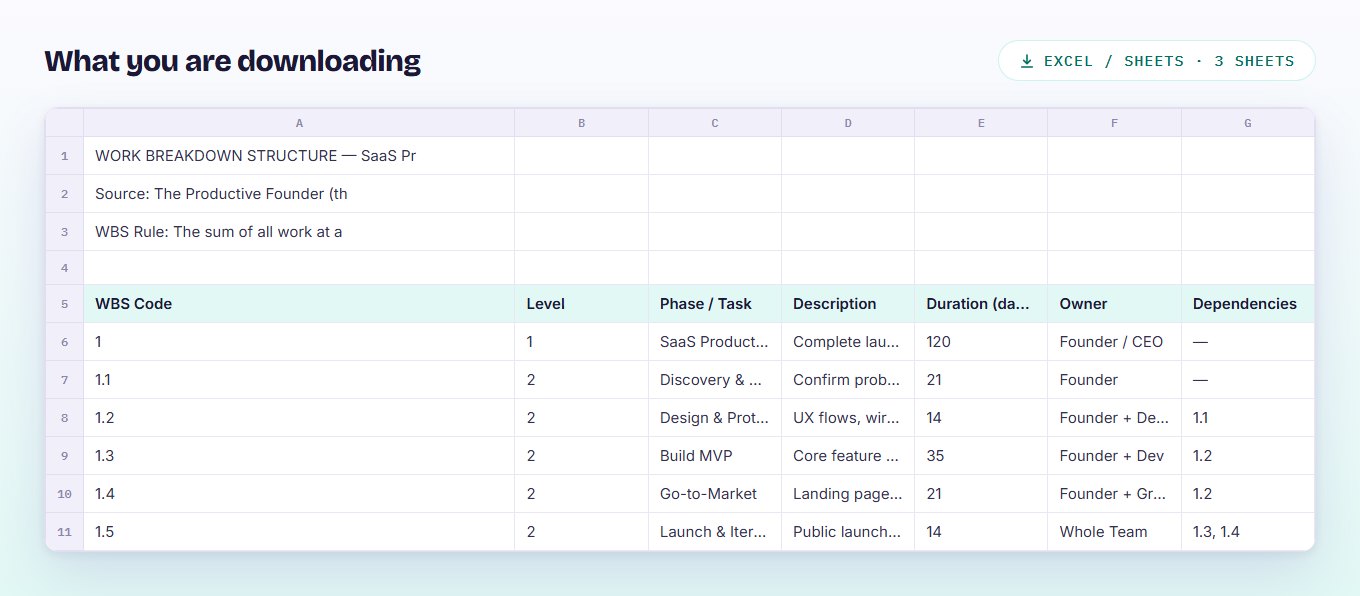This screenshot has width=1360, height=596.
Task: Click cell 'Source: The Productive Founder (th'
Action: (x=299, y=194)
